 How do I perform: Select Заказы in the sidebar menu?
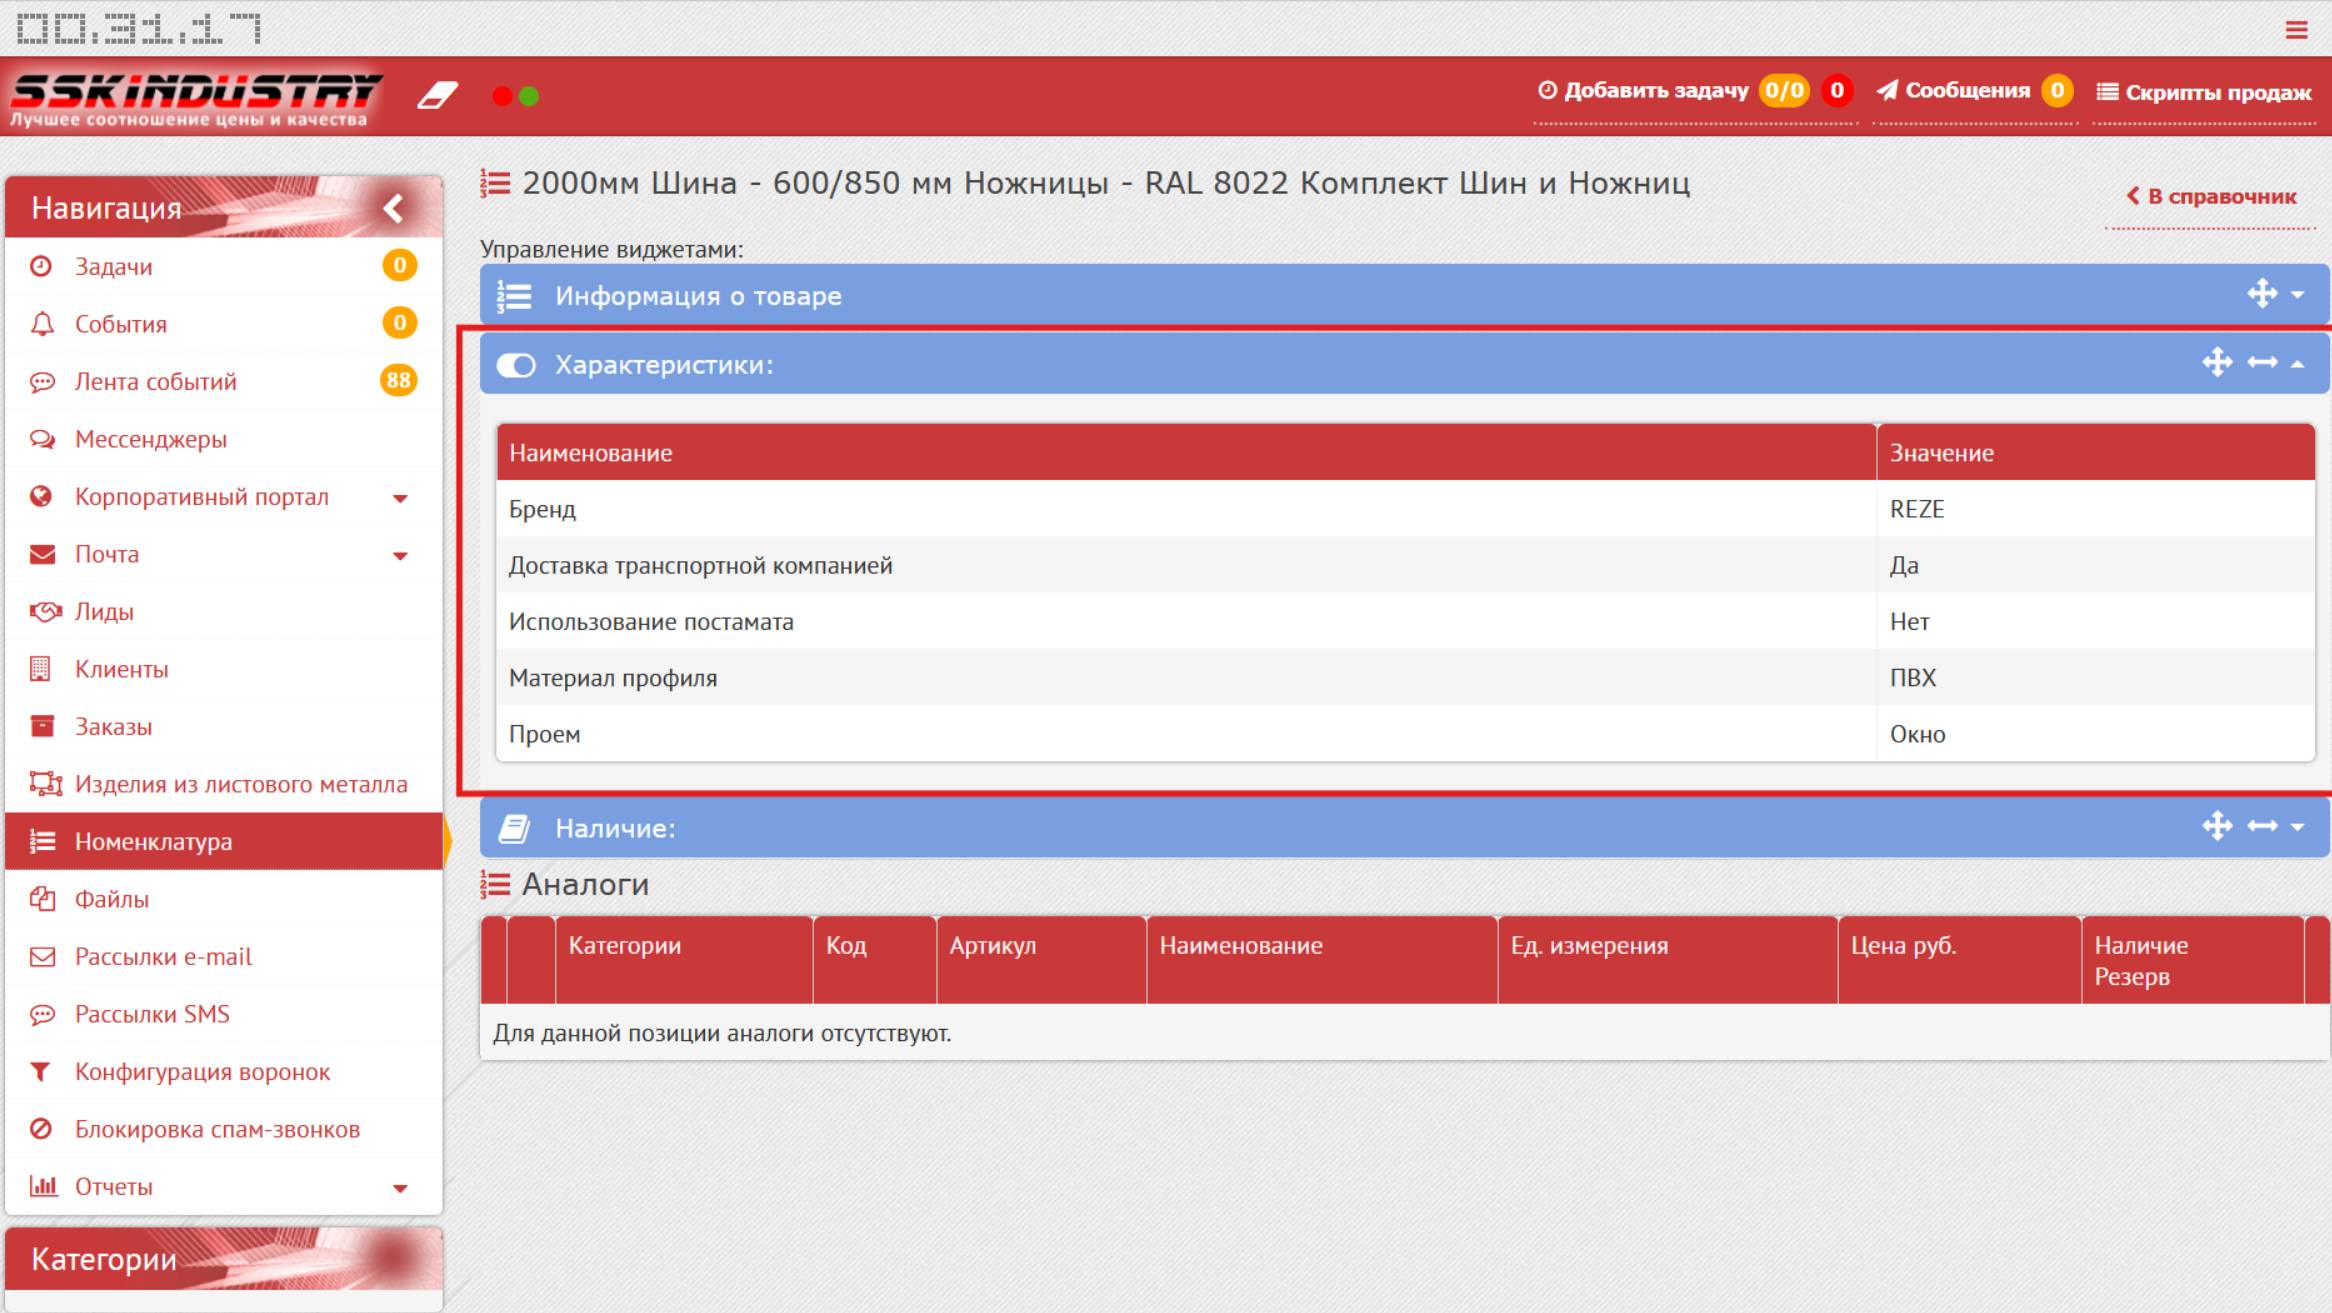click(x=113, y=727)
